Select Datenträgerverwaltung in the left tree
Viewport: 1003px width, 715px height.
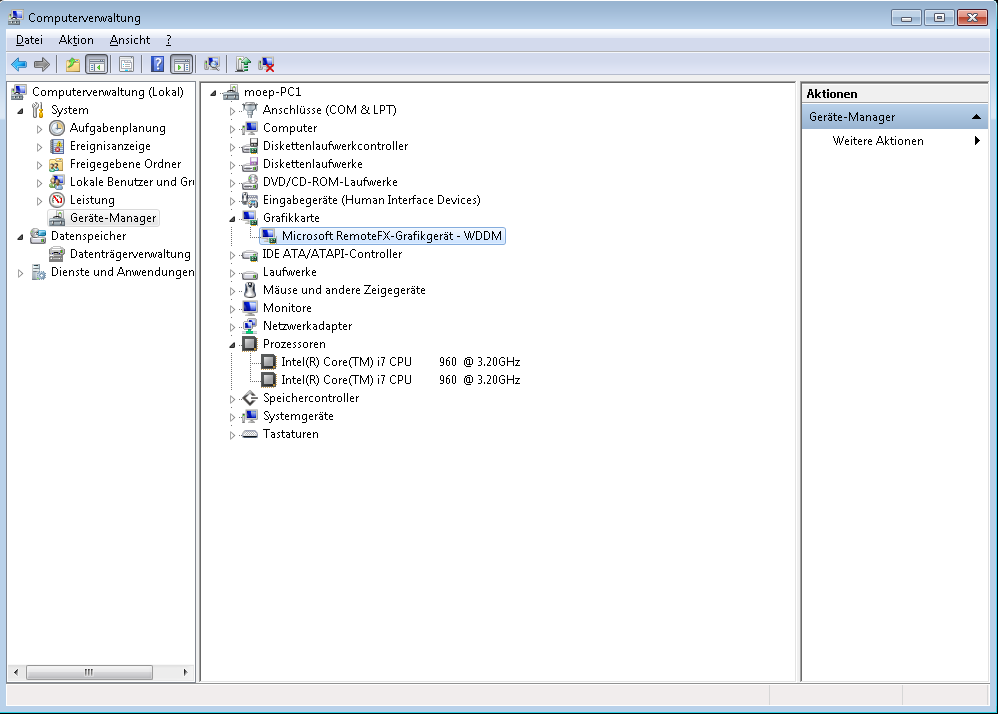click(x=130, y=254)
